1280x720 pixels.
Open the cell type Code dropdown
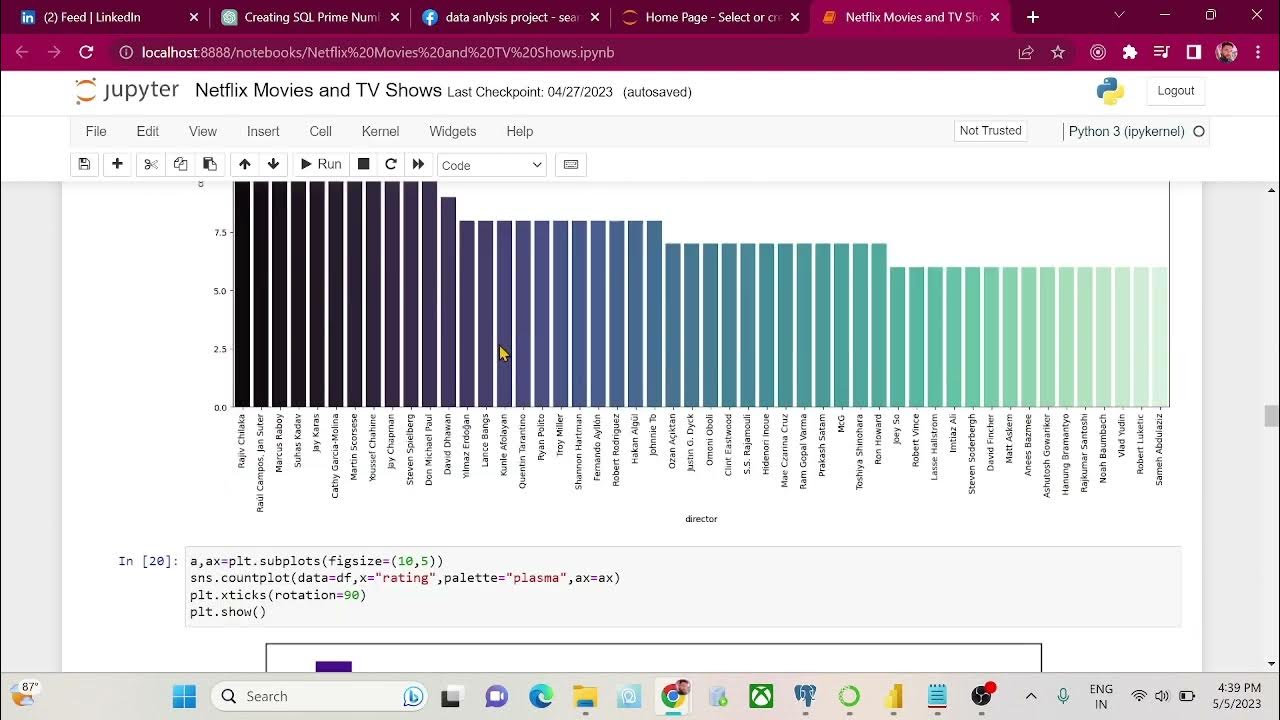click(x=491, y=165)
